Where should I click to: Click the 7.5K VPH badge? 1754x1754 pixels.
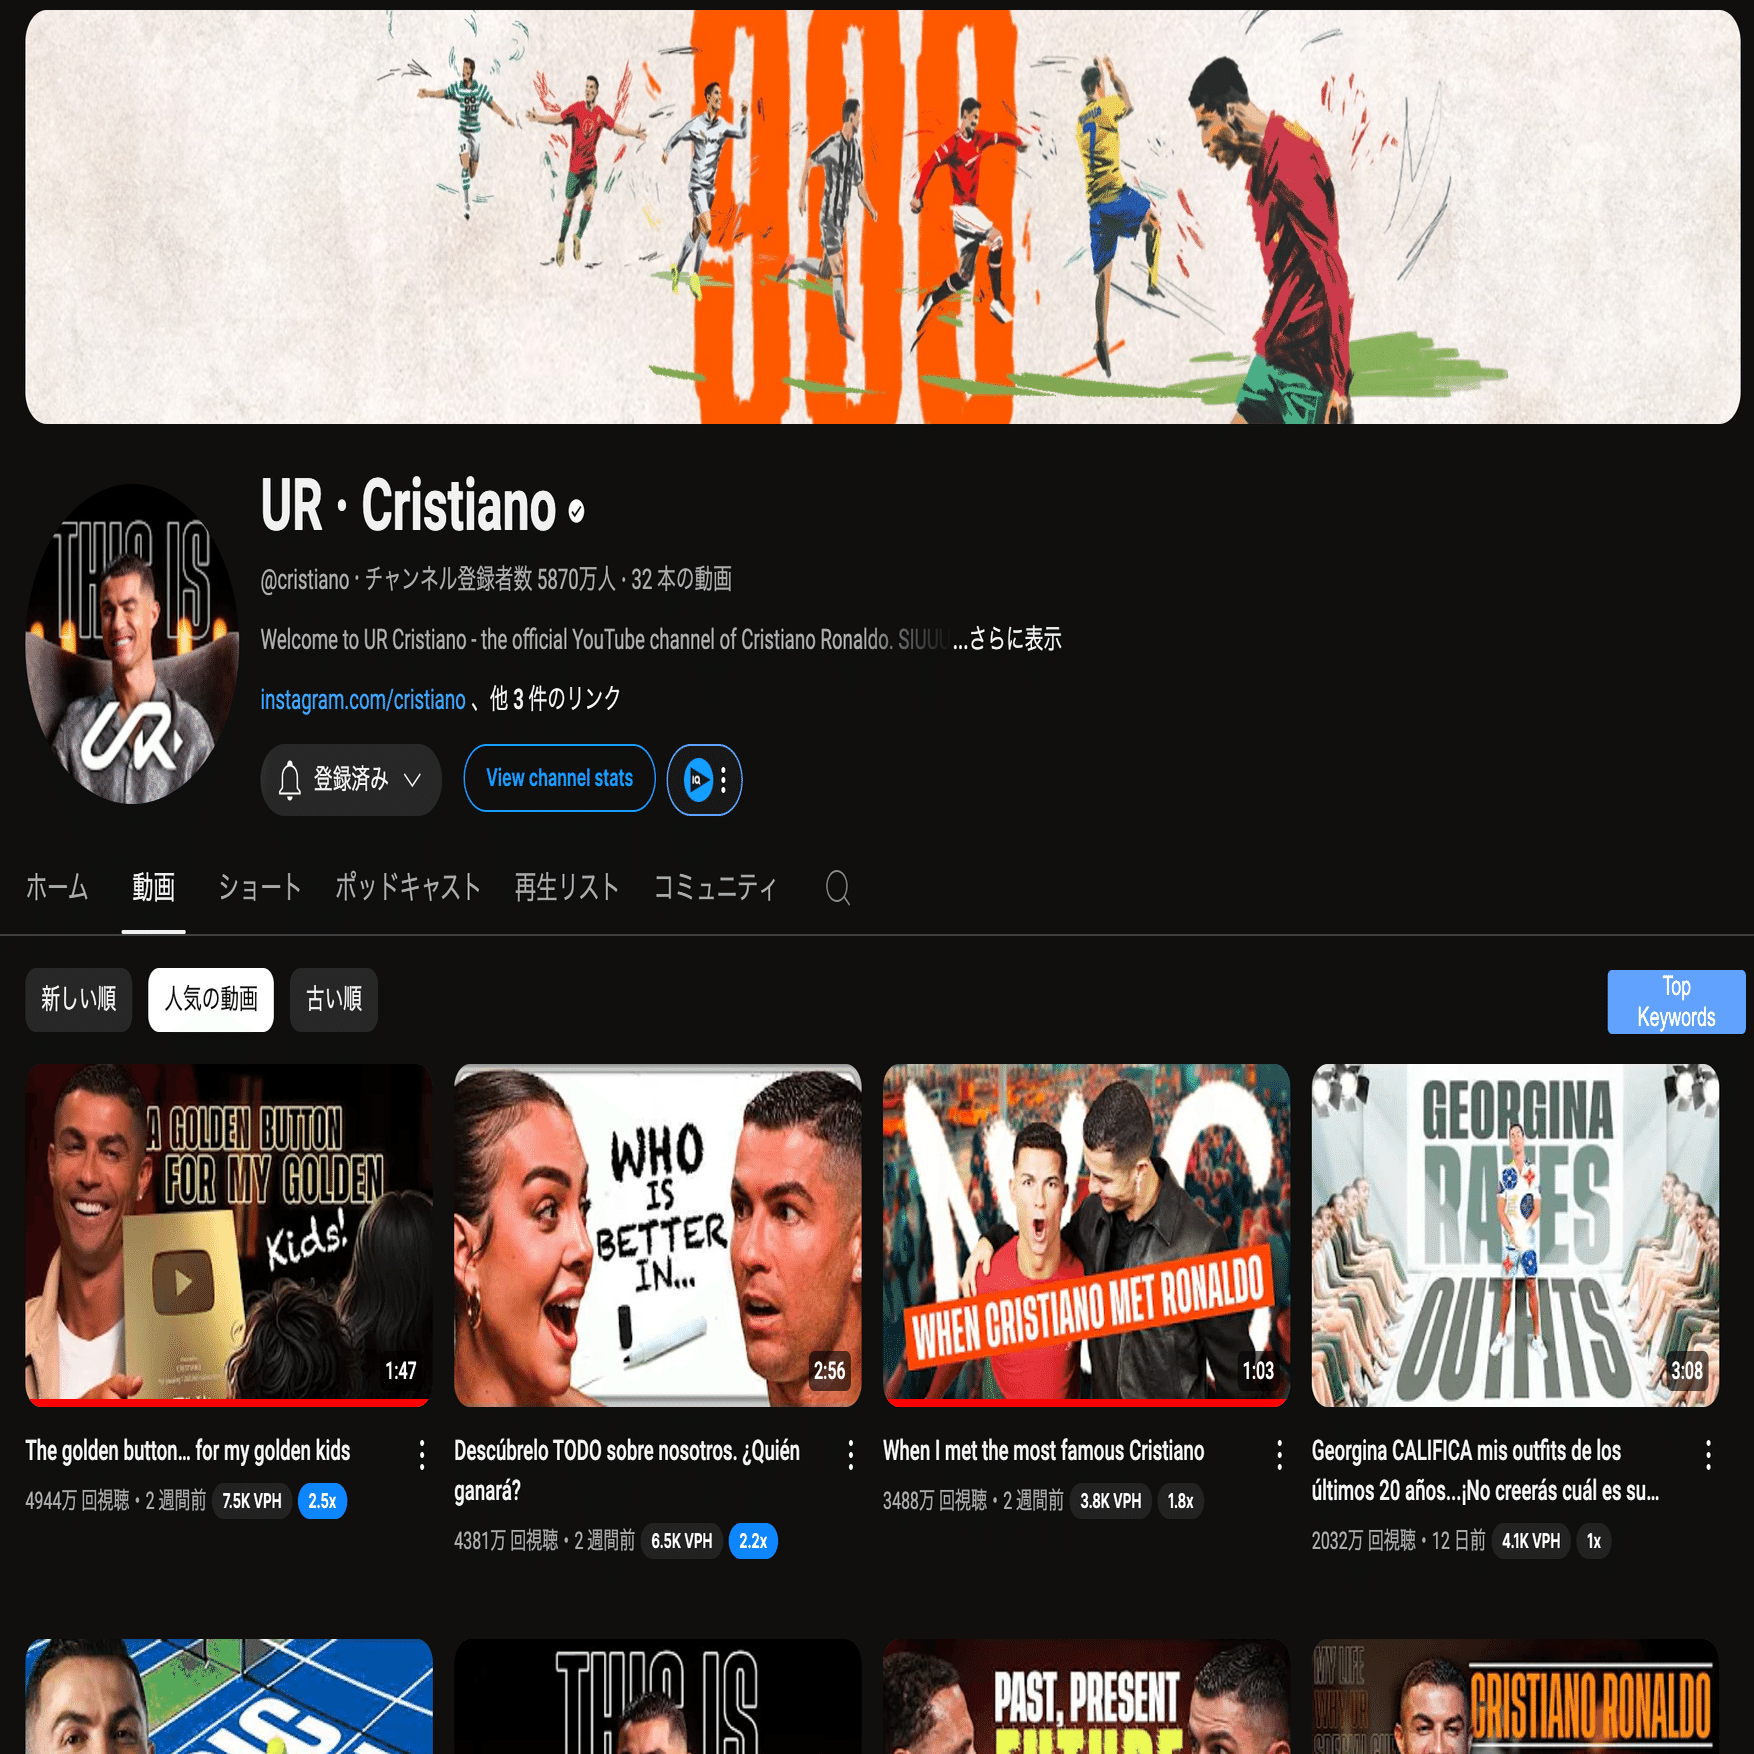tap(252, 1501)
